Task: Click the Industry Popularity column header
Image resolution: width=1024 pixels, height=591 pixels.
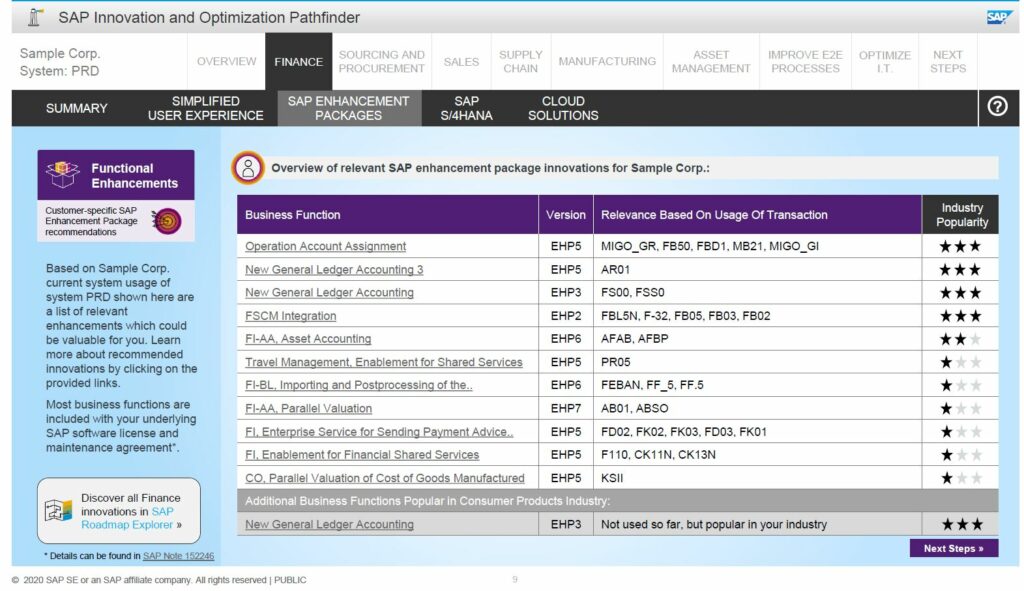Action: [x=961, y=215]
